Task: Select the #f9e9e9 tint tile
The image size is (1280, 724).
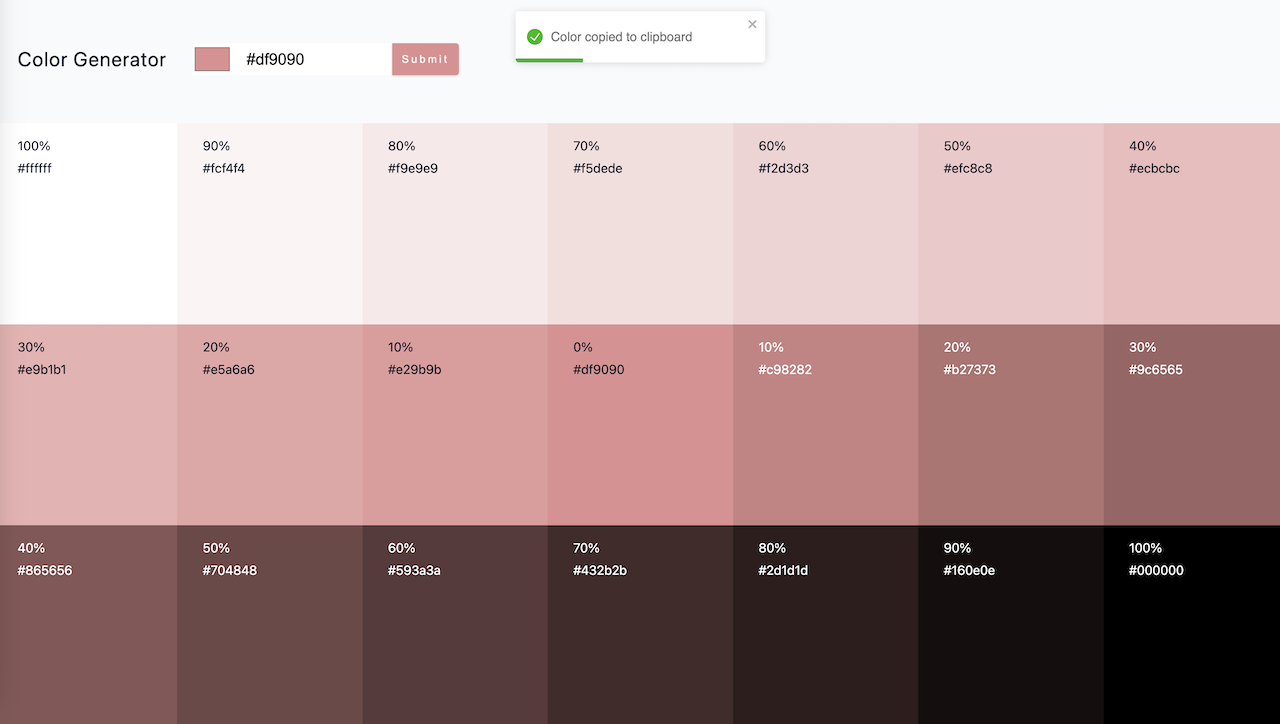Action: (455, 223)
